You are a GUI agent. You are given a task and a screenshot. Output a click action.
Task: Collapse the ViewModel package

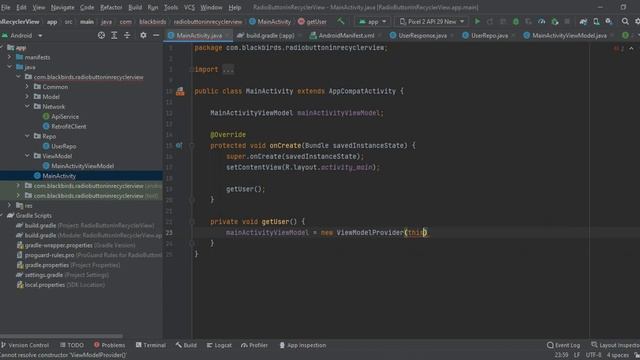pos(27,156)
